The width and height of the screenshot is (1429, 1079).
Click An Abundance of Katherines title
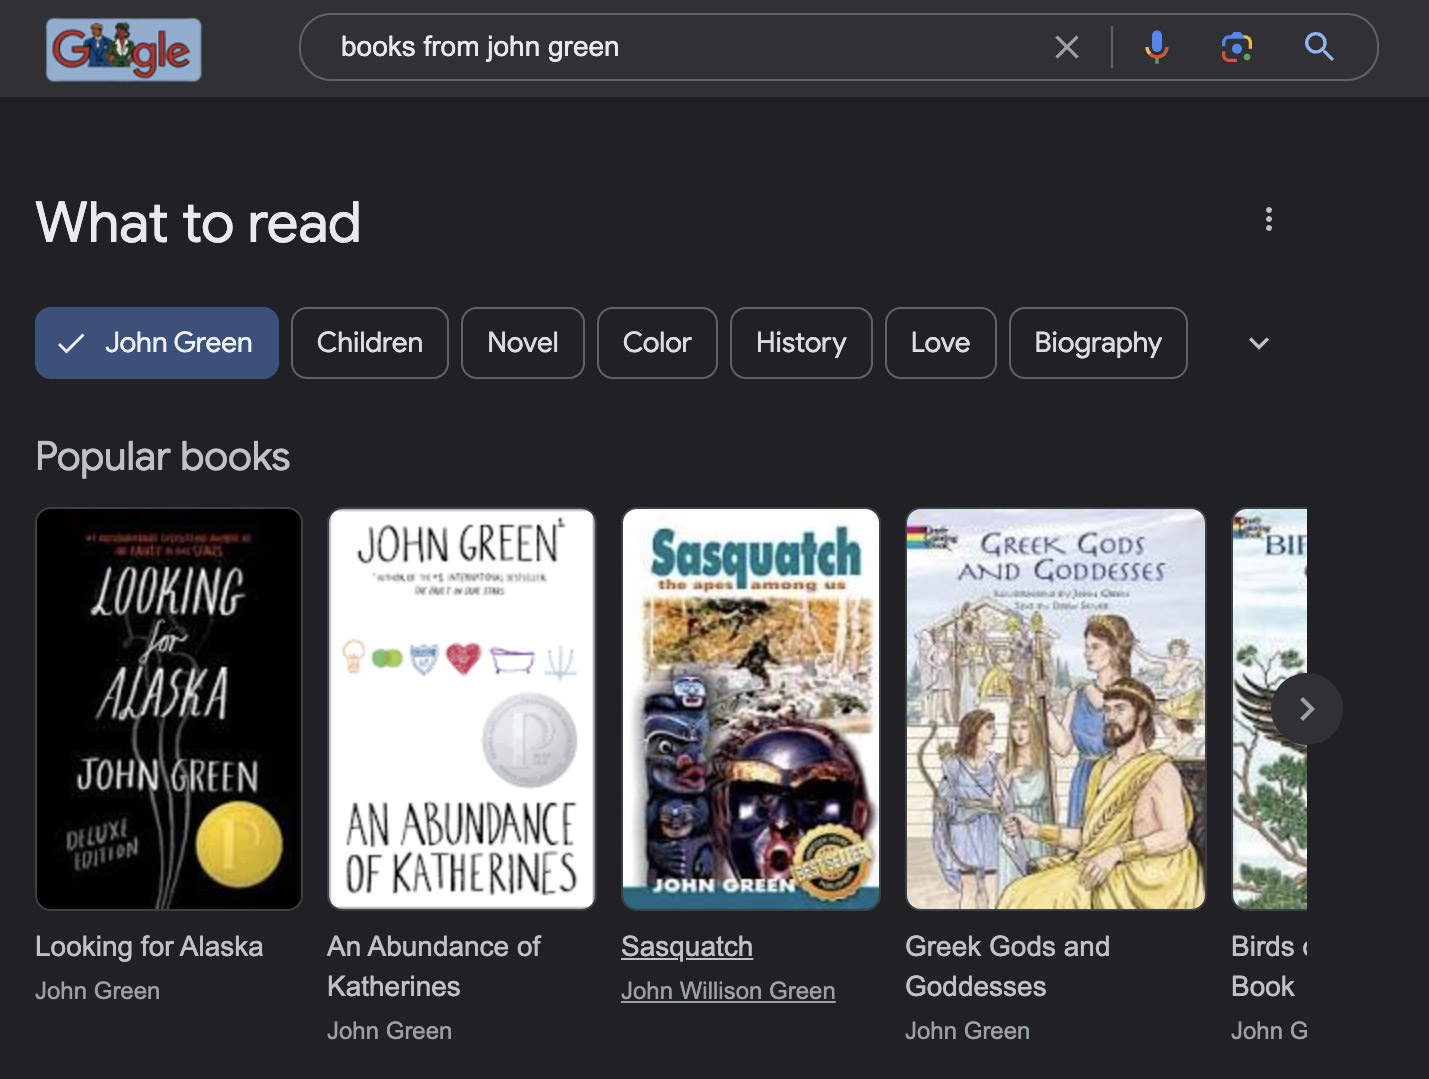click(x=434, y=966)
